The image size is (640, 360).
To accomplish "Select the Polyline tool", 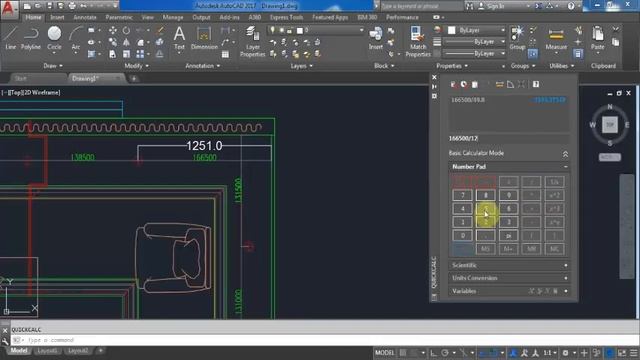I will (31, 38).
